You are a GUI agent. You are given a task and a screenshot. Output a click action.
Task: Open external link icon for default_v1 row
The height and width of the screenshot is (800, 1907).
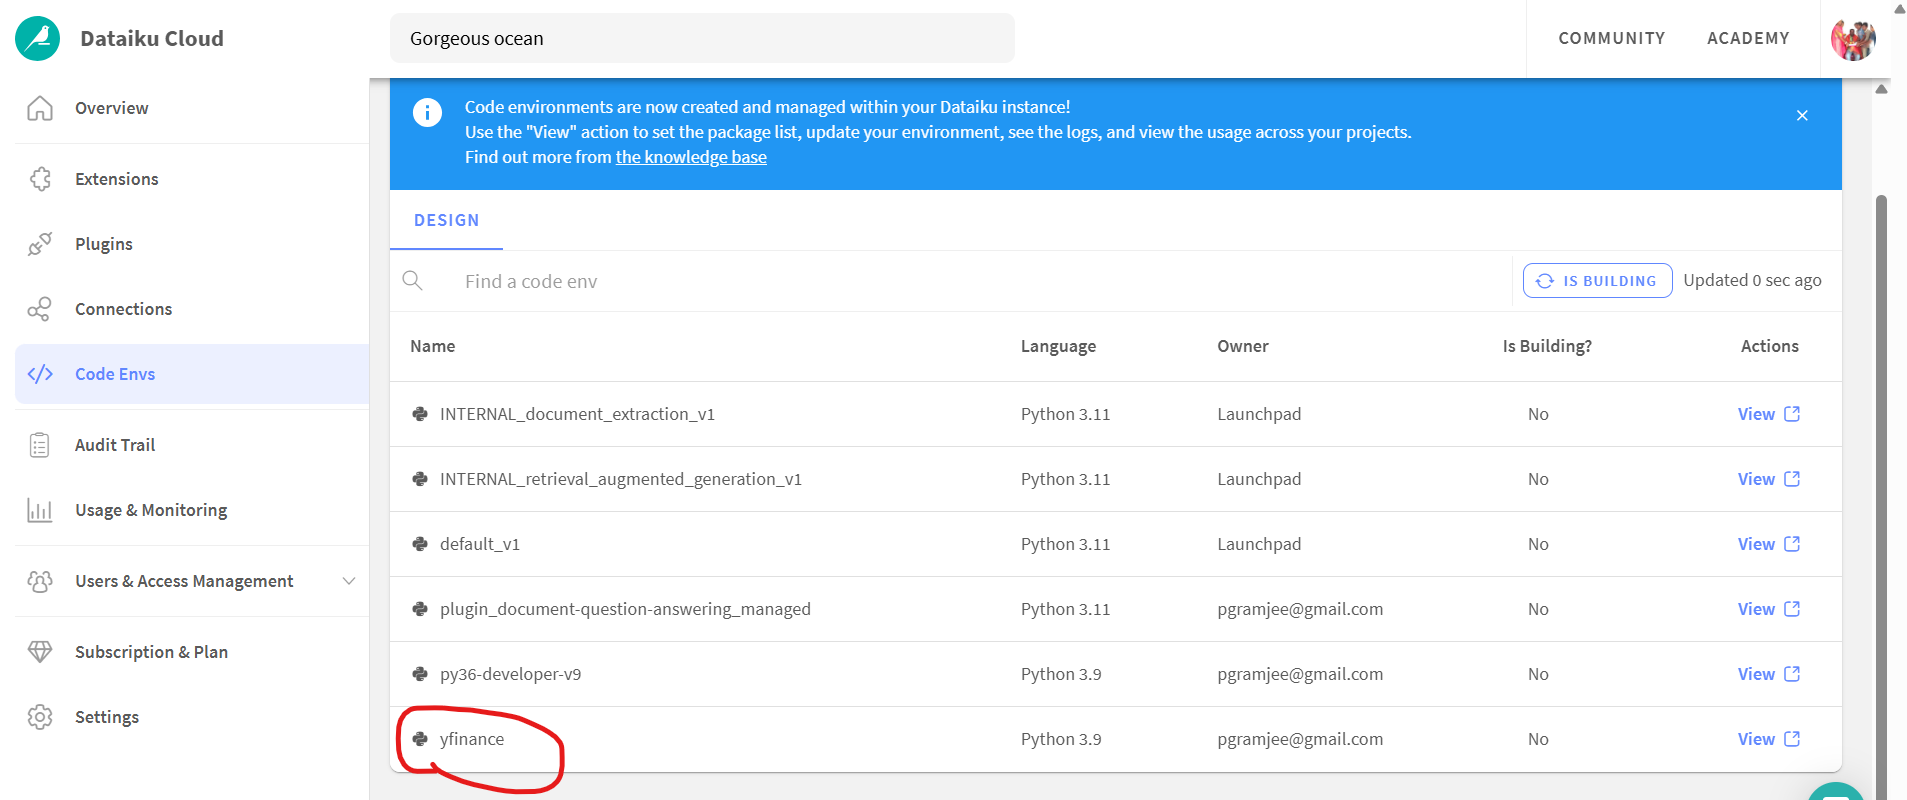tap(1792, 544)
